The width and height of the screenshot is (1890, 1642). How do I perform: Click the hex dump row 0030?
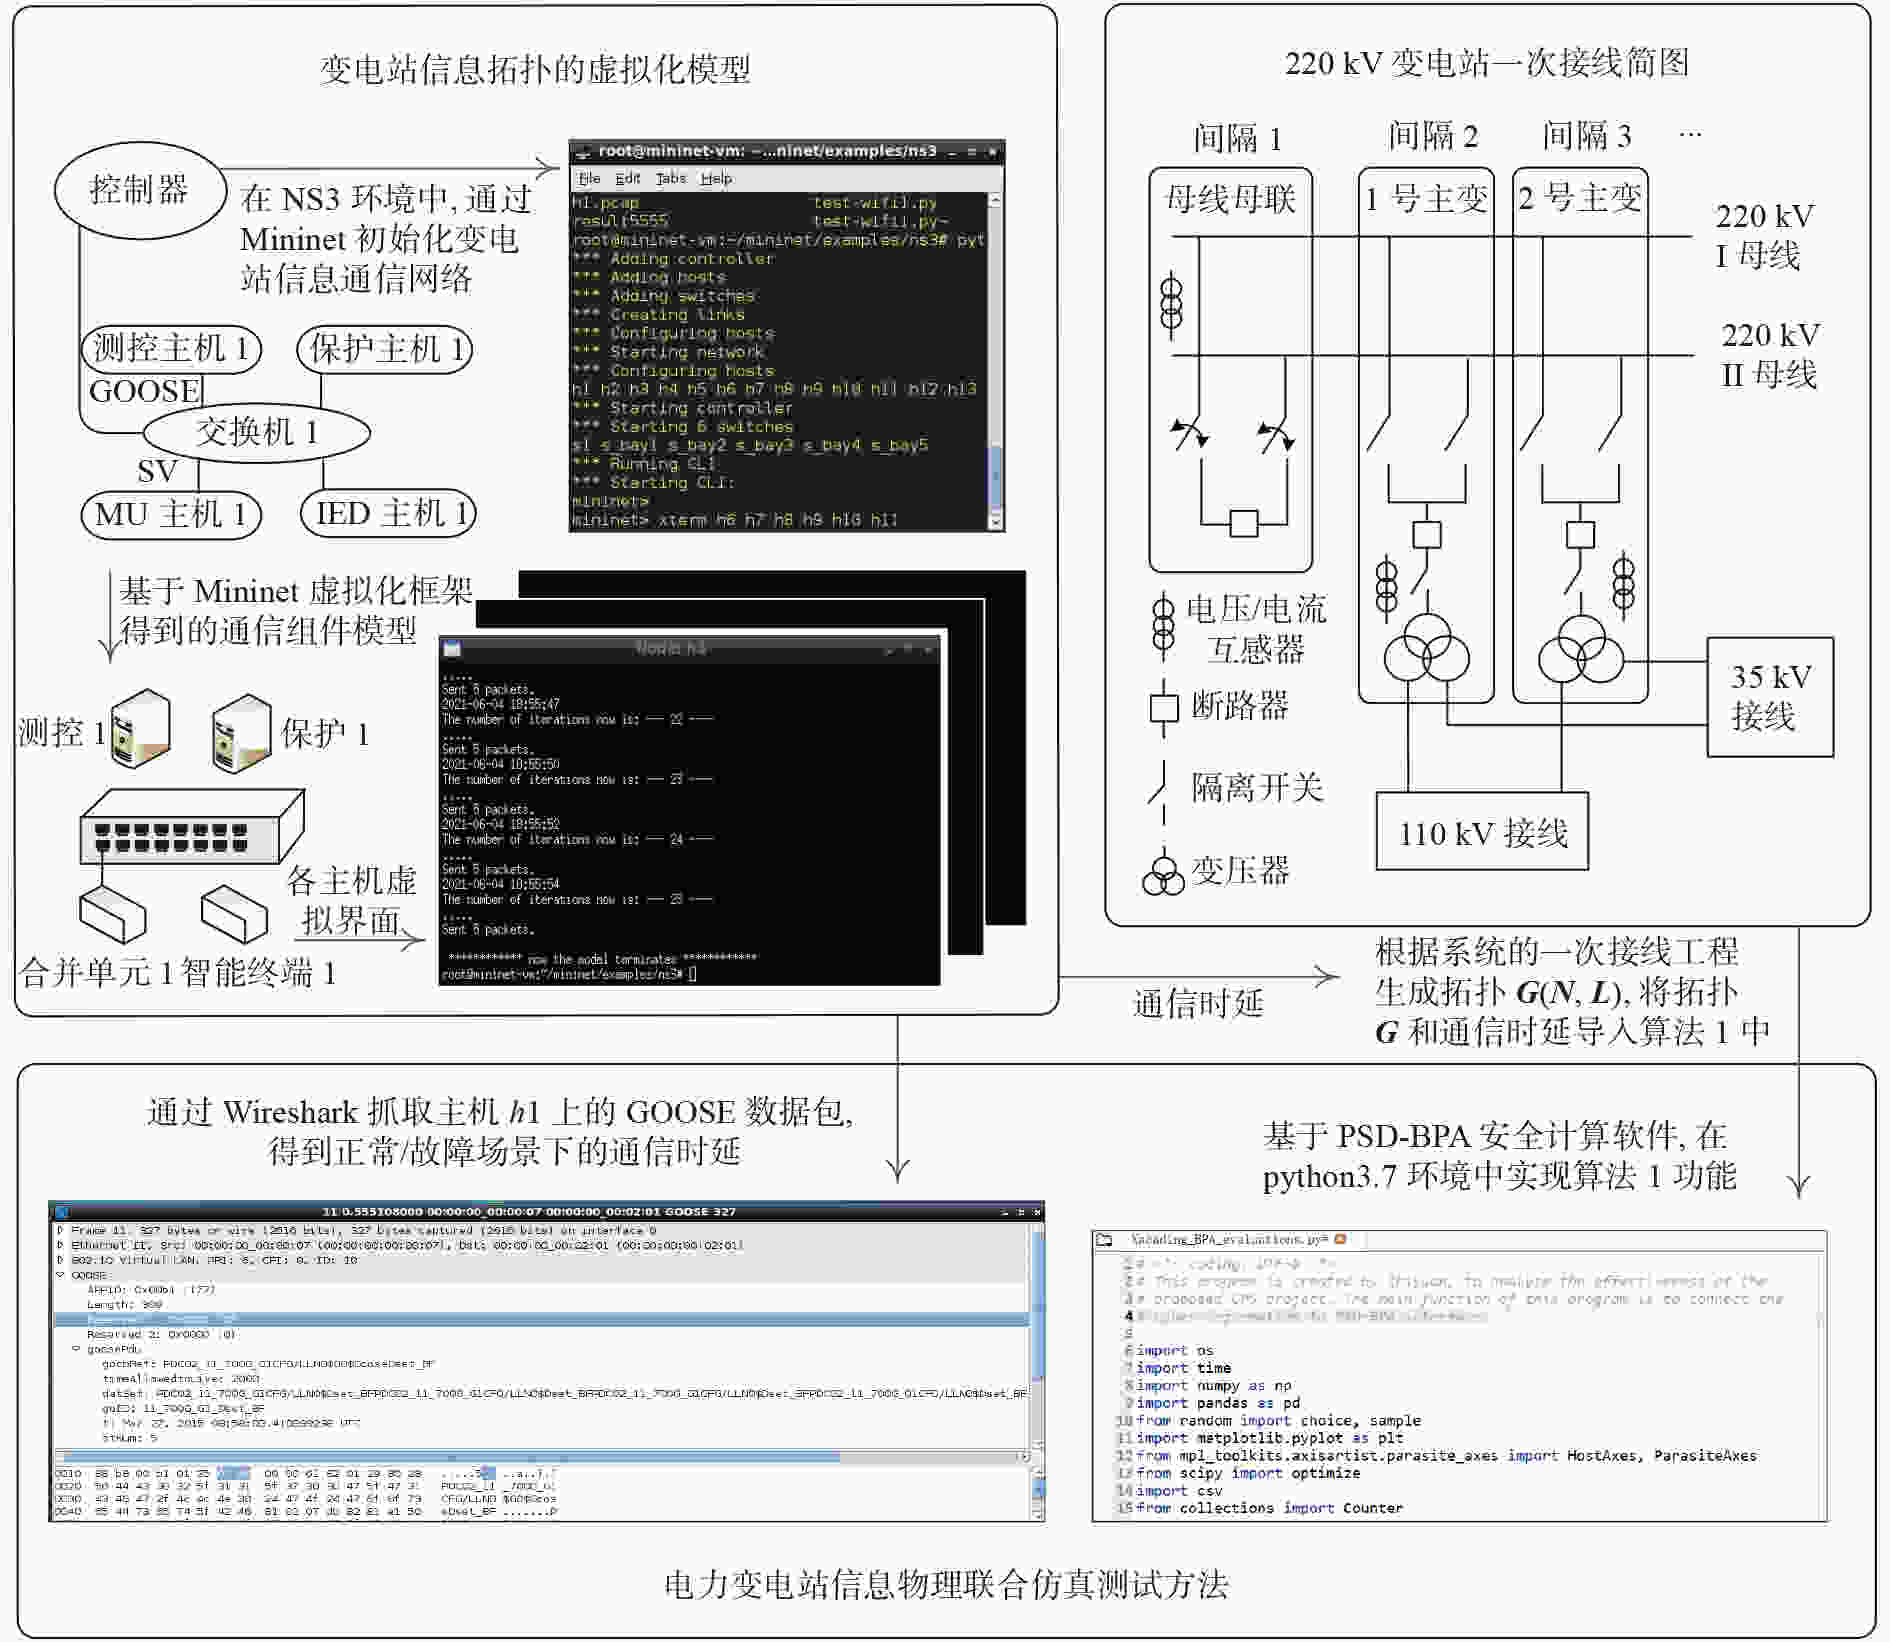coord(306,1498)
